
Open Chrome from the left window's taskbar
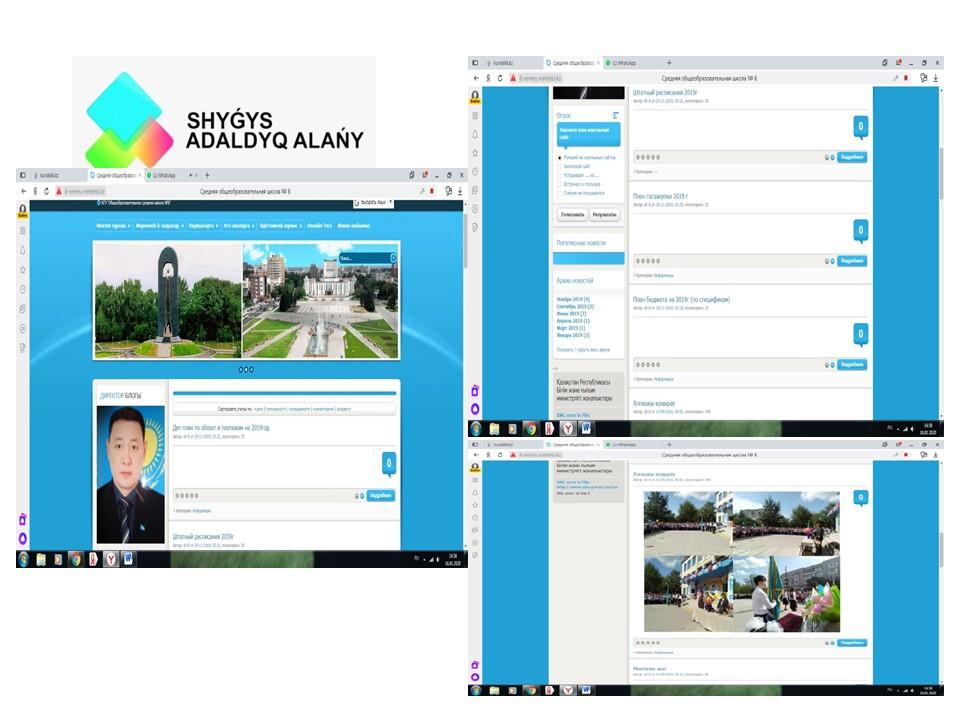point(75,559)
